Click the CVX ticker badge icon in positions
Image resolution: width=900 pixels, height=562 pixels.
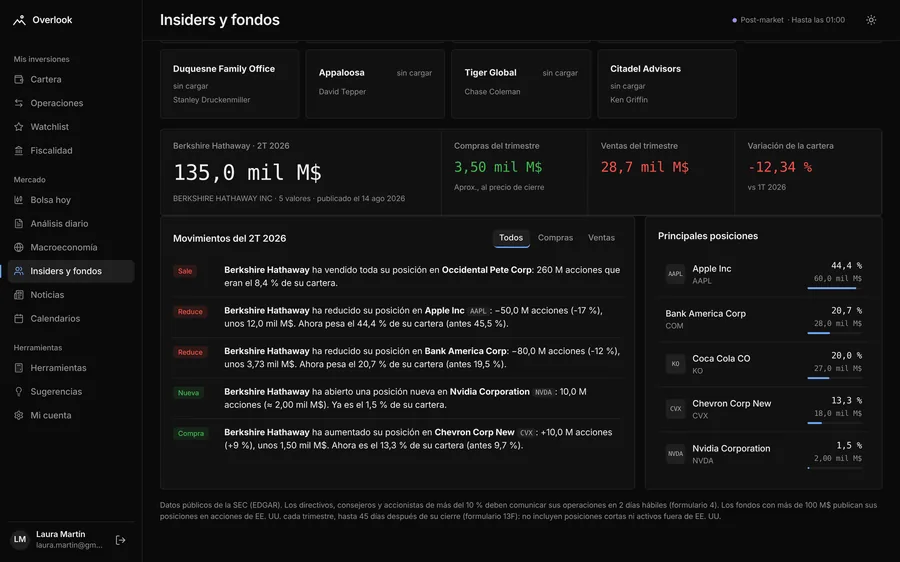click(675, 409)
